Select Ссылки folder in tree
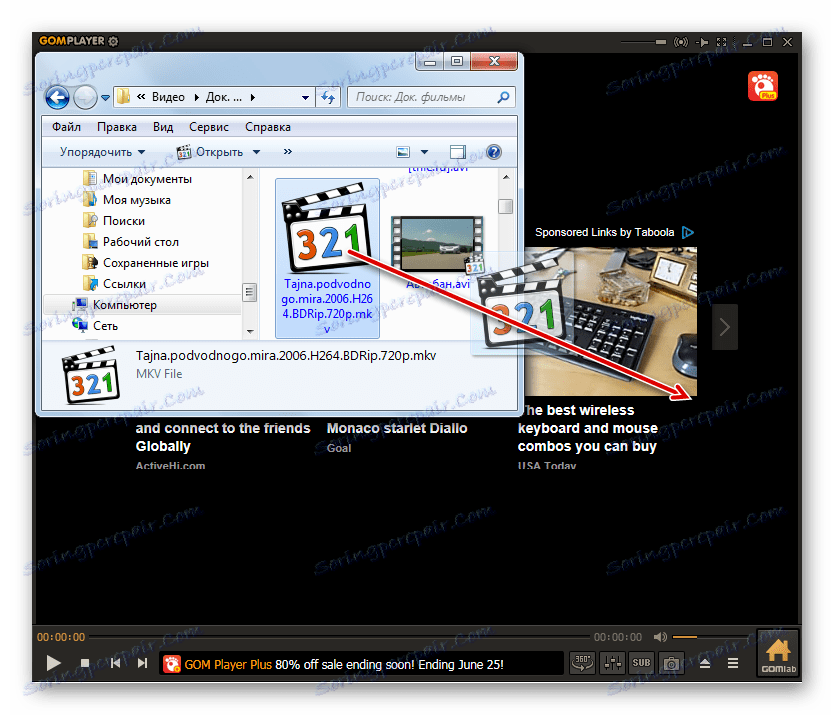 coord(124,284)
